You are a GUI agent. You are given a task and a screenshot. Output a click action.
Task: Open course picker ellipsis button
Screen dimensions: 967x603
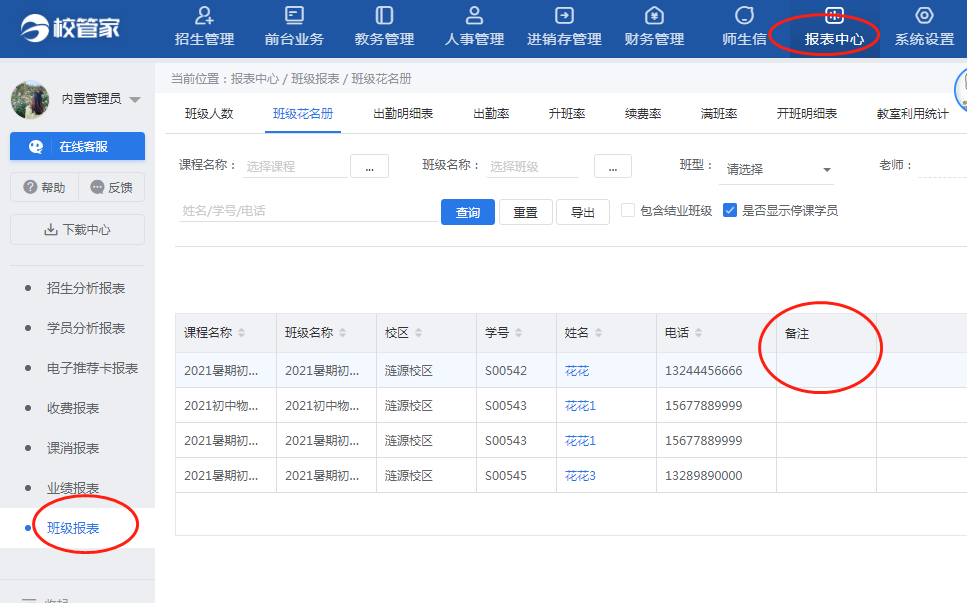(x=369, y=166)
